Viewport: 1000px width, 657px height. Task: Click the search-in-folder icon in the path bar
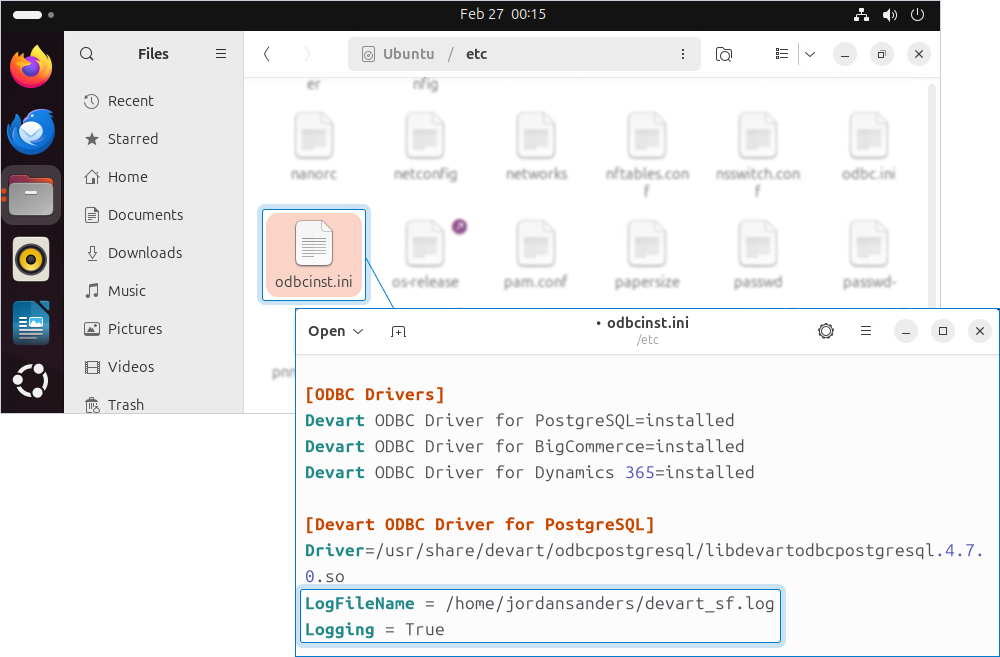(724, 54)
